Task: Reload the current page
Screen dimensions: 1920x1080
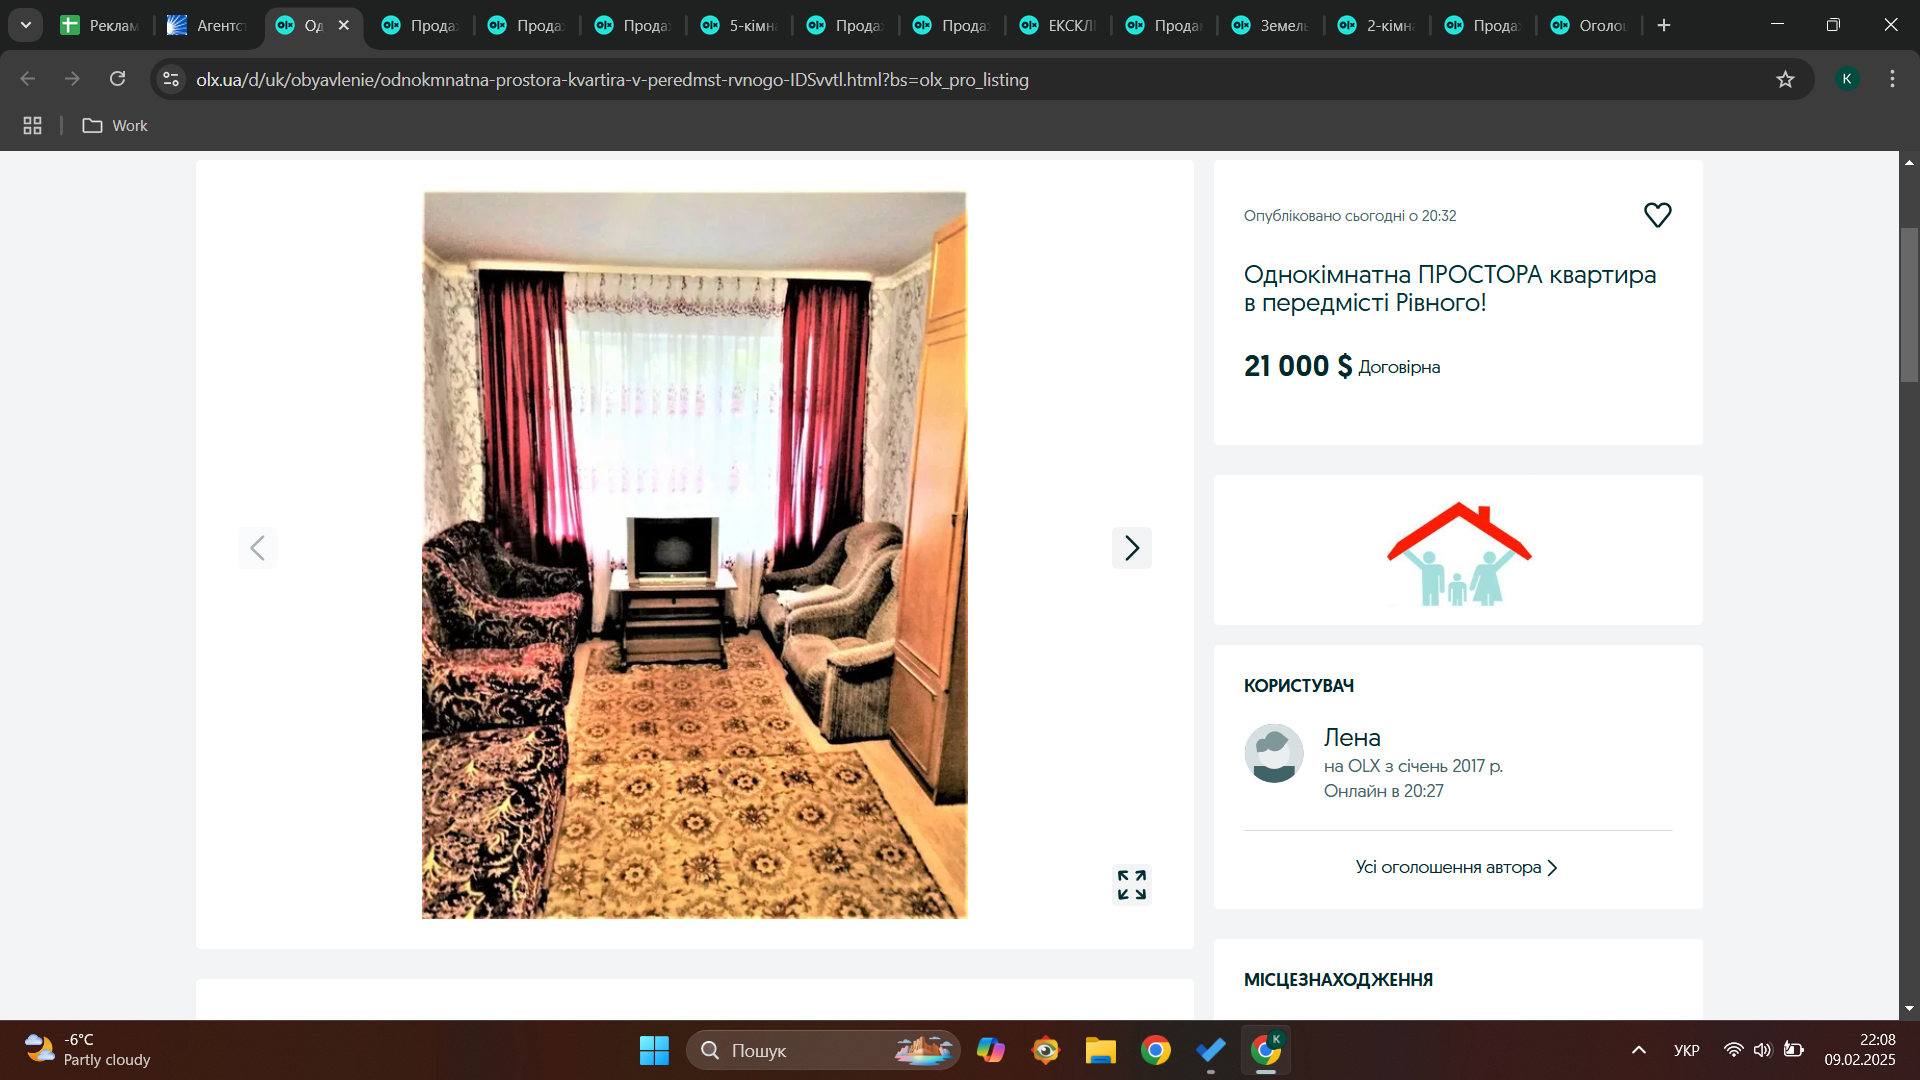Action: 118,79
